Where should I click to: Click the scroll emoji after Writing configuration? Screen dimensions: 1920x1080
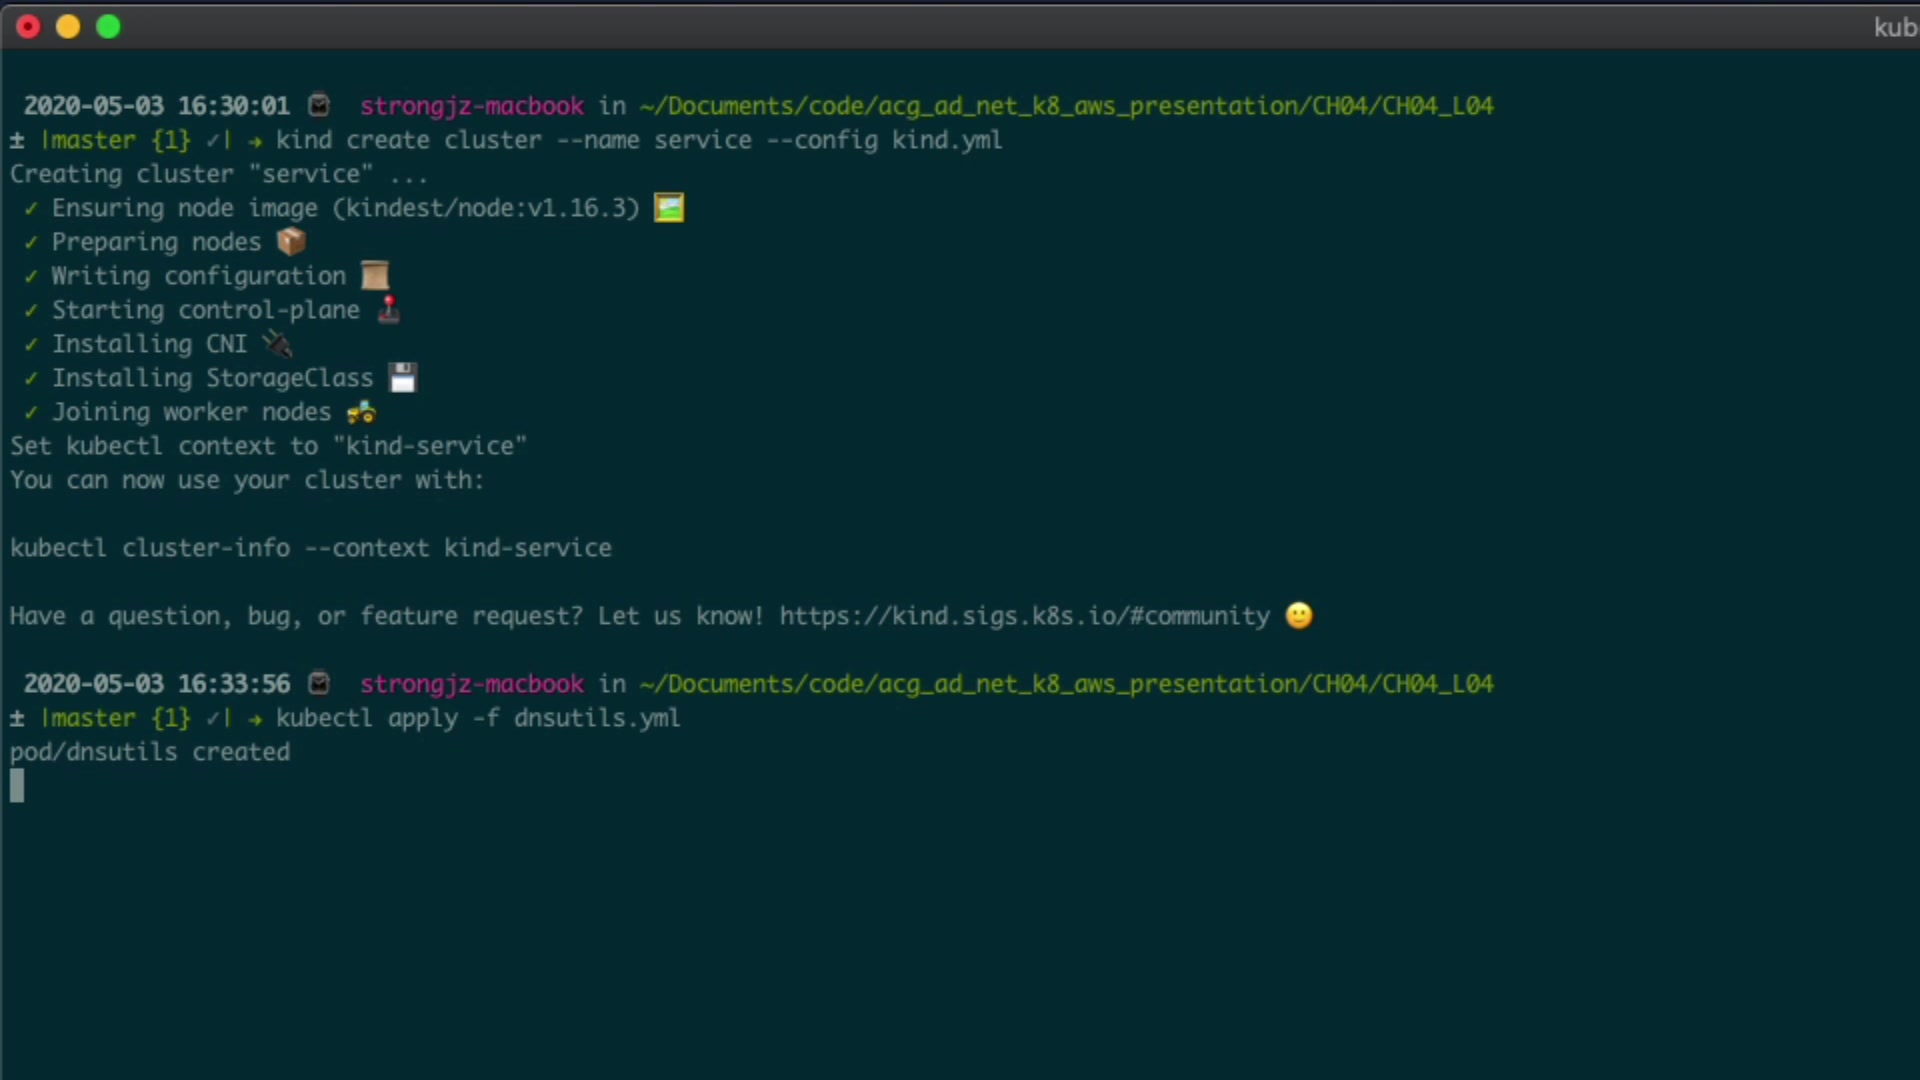375,275
